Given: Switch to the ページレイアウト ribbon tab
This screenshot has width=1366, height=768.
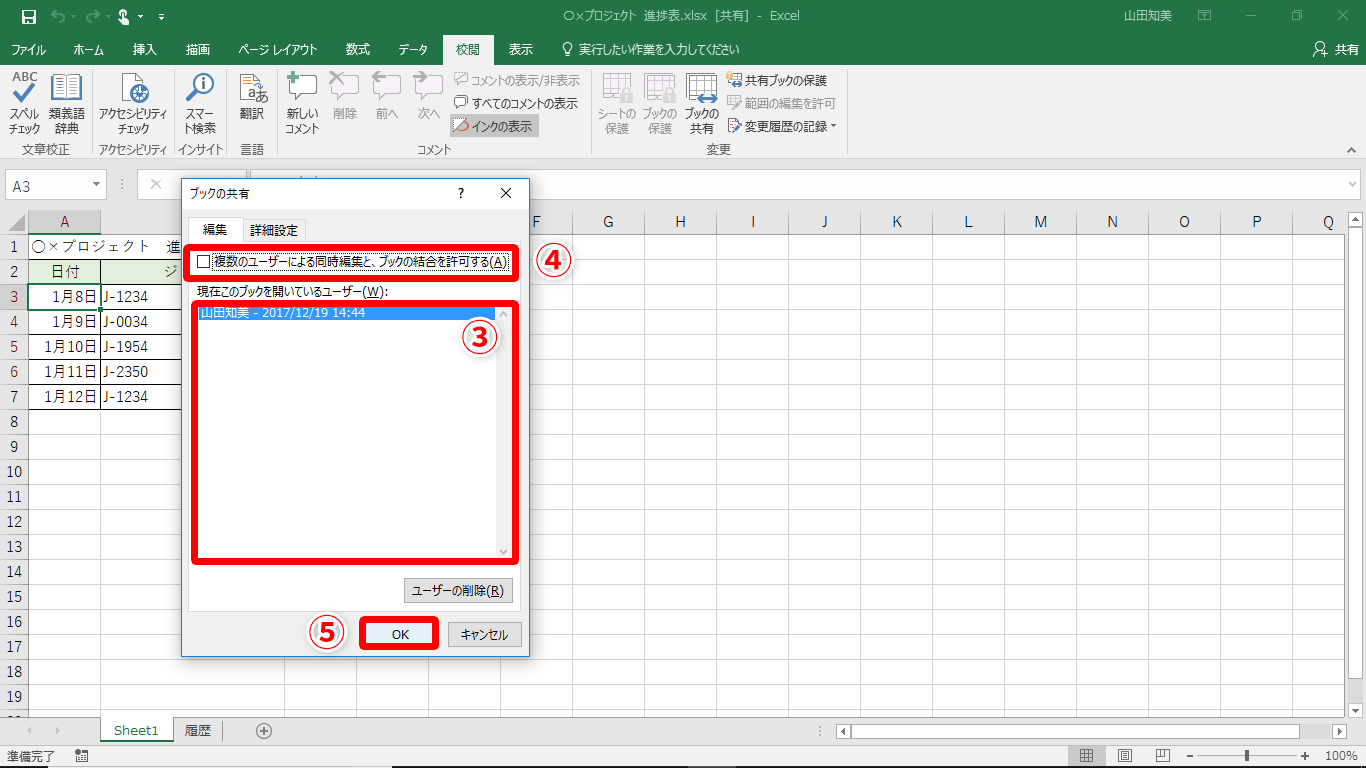Looking at the screenshot, I should [278, 50].
